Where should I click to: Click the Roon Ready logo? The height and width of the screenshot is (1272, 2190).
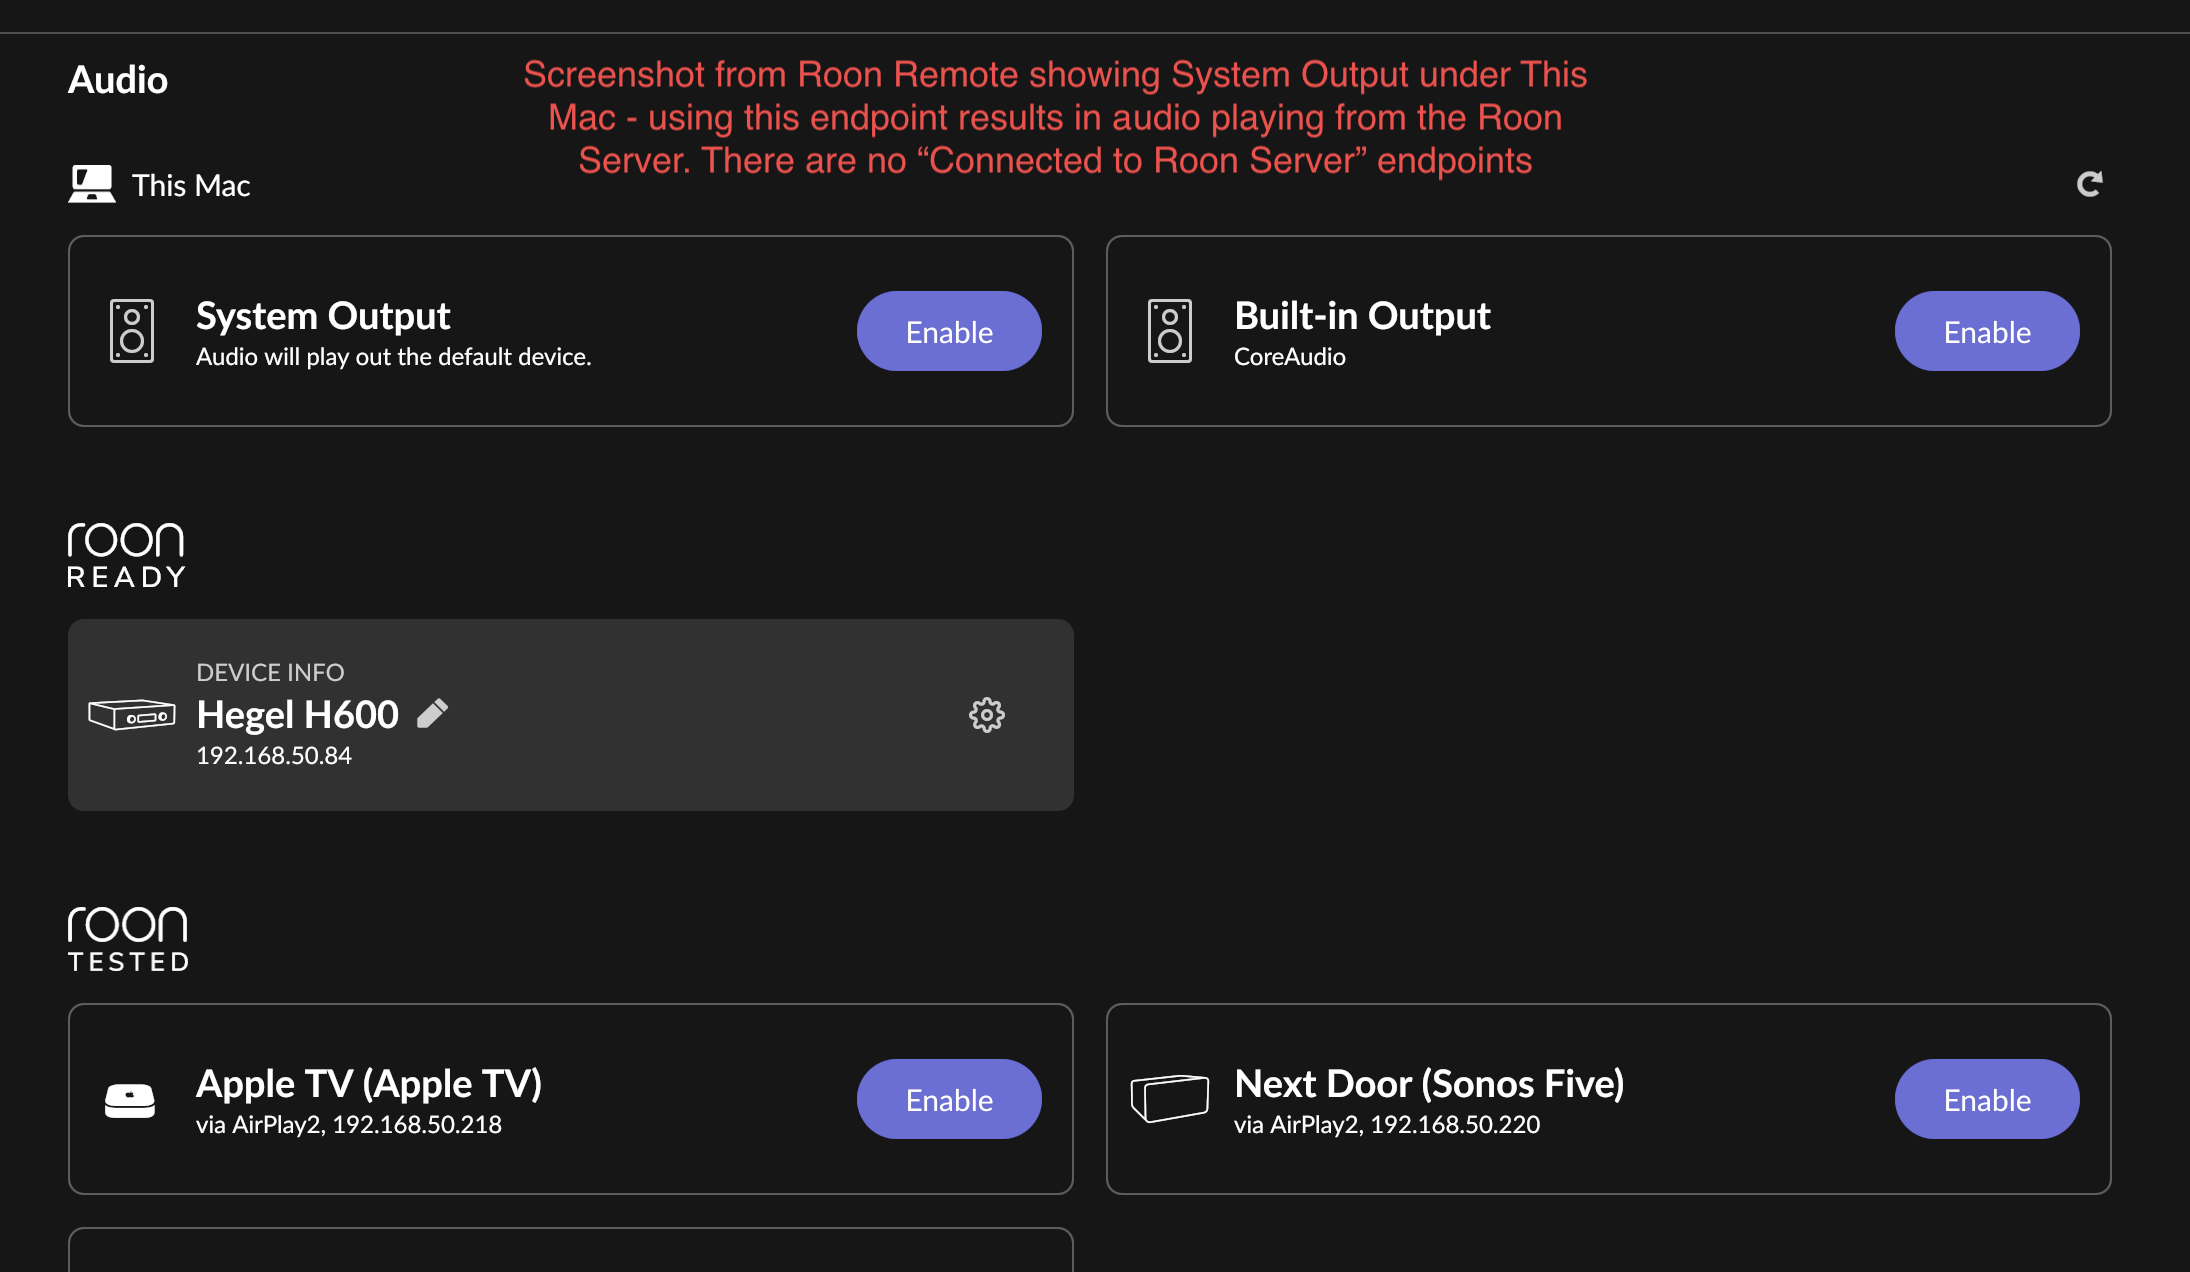(x=126, y=555)
